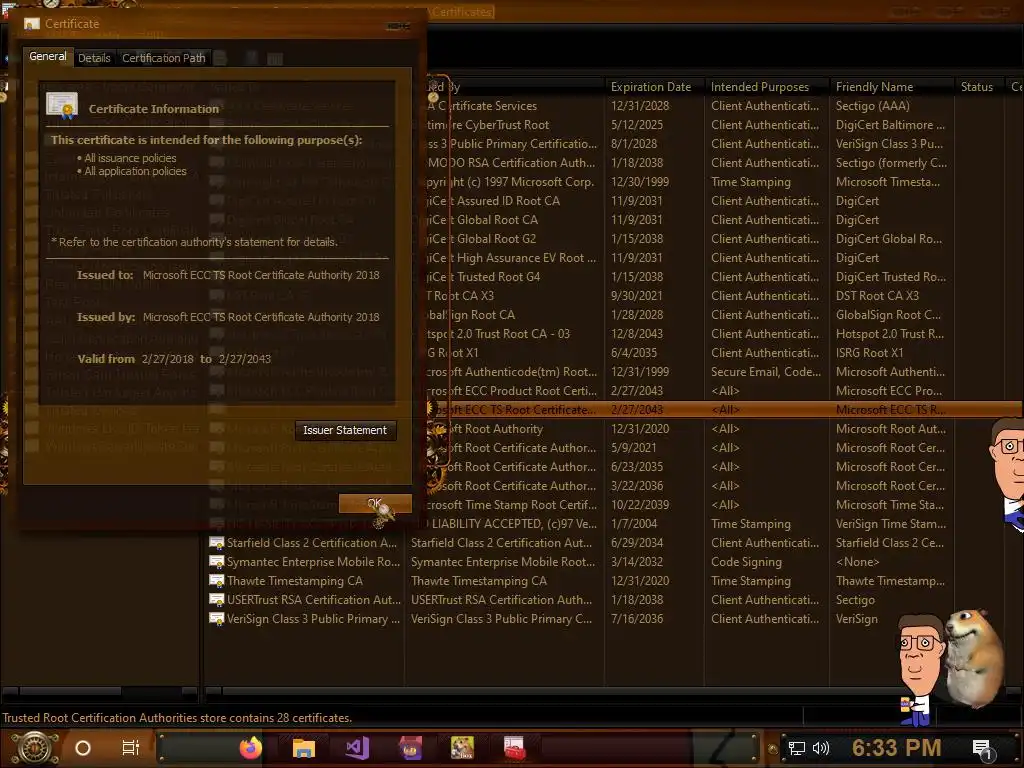
Task: Click DigiCert Baltimore friendly name cell
Action: coord(890,125)
